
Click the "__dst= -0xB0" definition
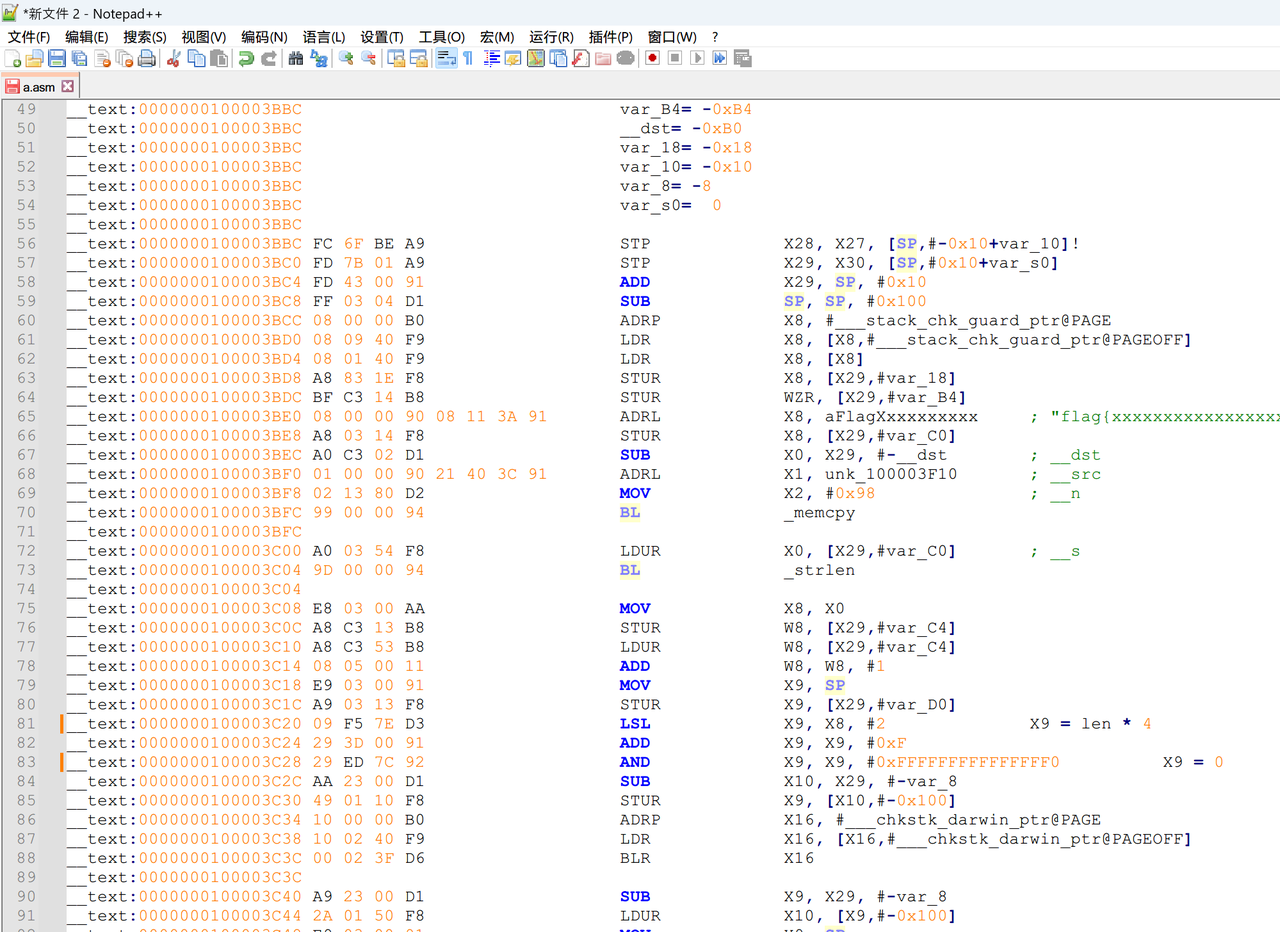click(681, 128)
